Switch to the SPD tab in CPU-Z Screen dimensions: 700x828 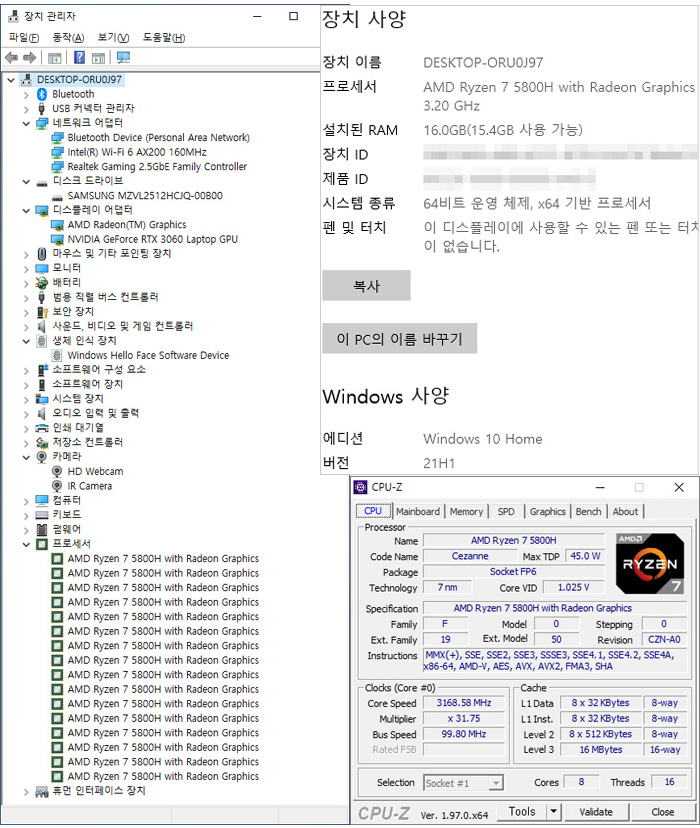coord(506,511)
